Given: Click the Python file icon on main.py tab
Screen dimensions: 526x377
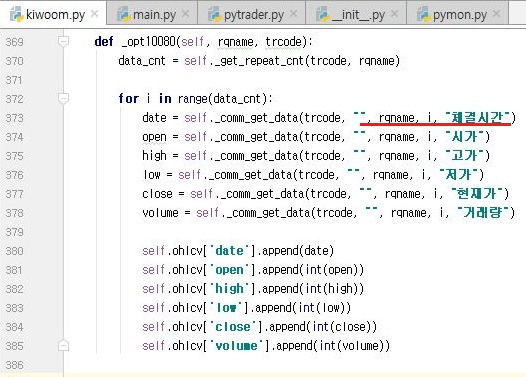Looking at the screenshot, I should pos(123,14).
